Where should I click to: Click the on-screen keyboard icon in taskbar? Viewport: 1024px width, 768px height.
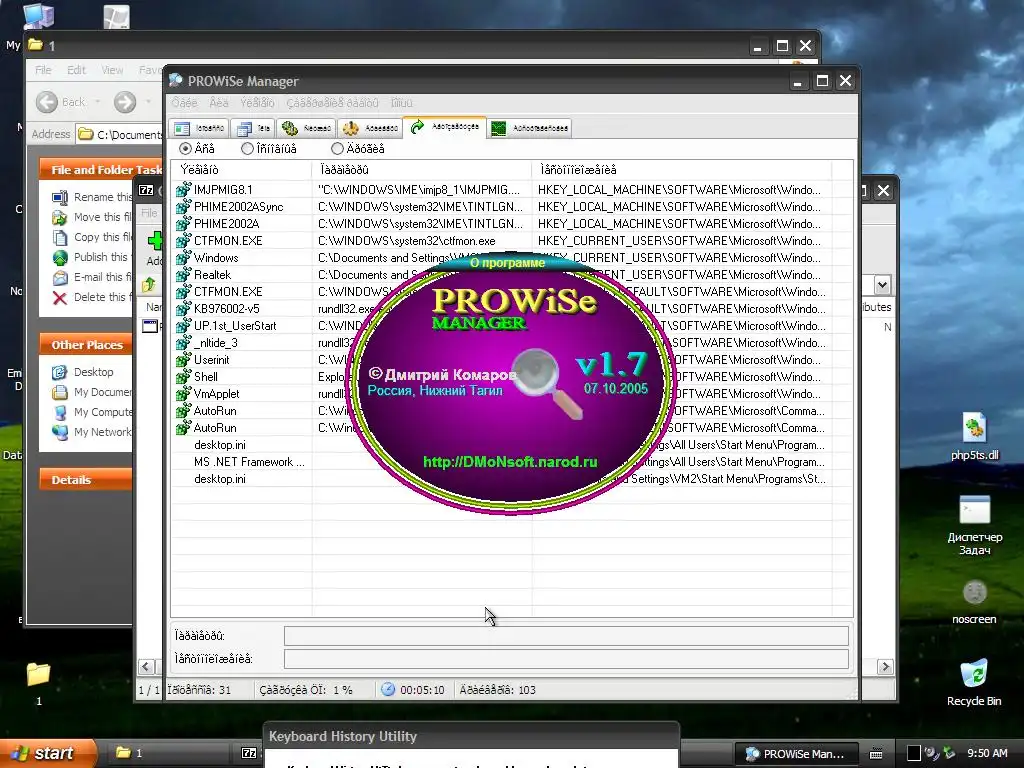click(x=876, y=754)
